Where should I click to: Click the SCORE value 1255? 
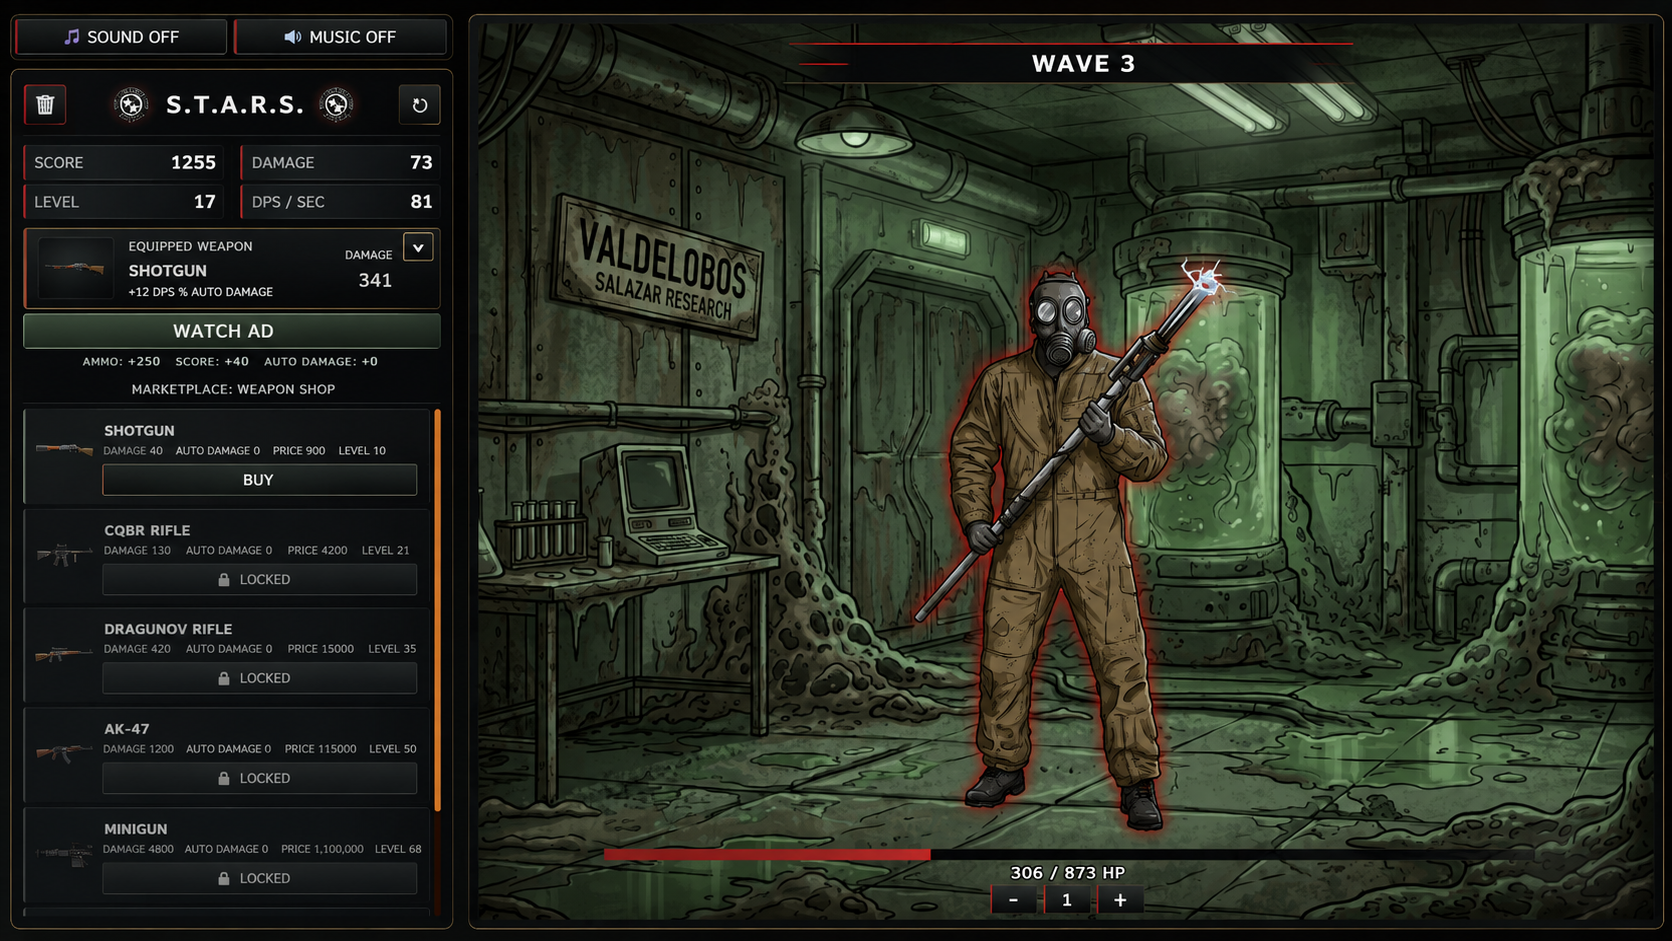pyautogui.click(x=193, y=162)
